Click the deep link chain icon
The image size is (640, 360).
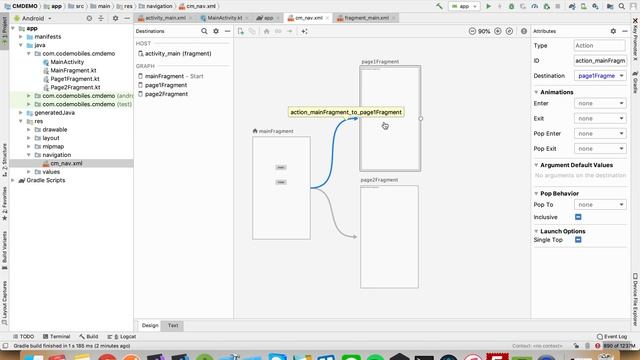point(278,31)
